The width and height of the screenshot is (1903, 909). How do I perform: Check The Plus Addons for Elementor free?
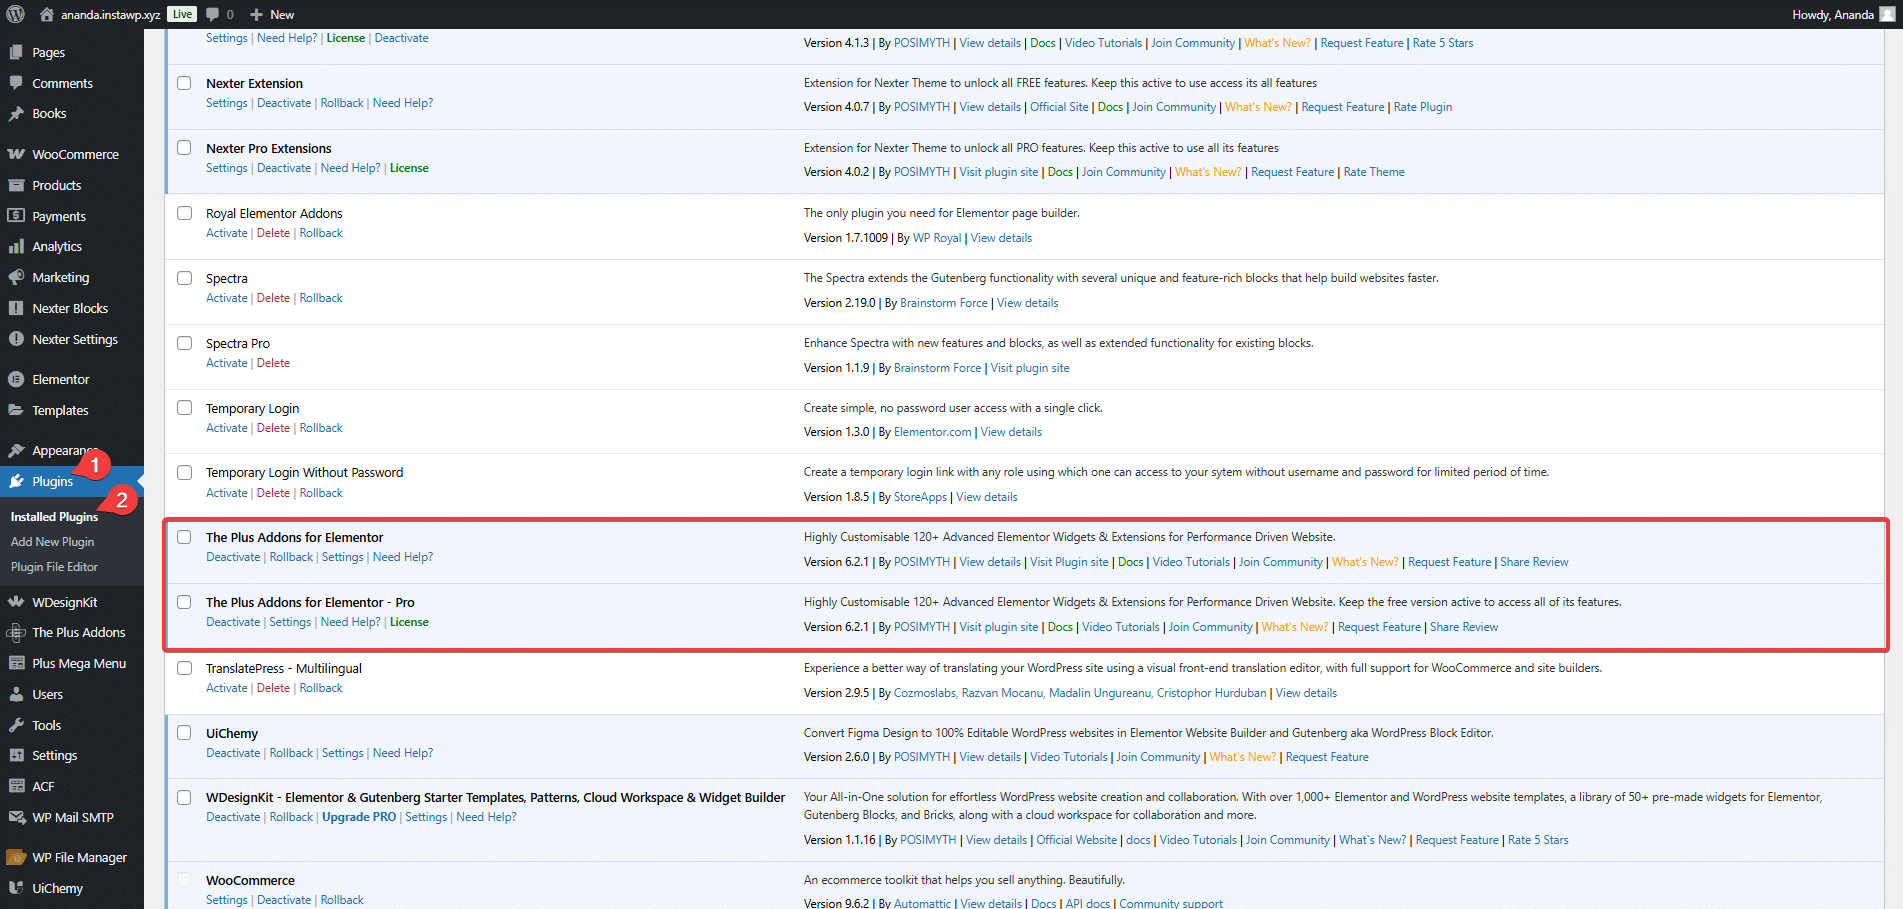(184, 537)
